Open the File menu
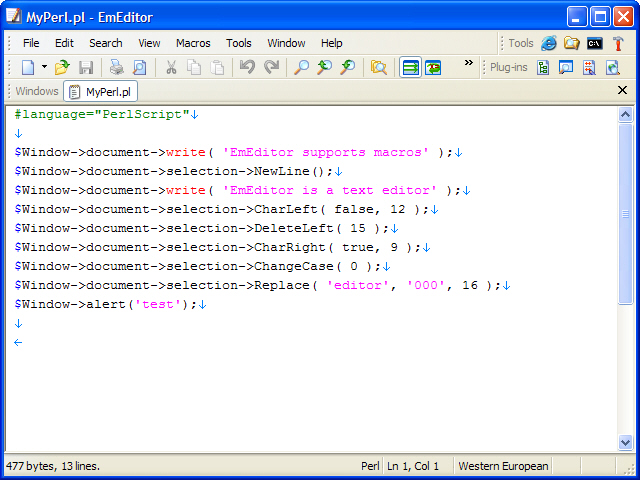This screenshot has width=640, height=480. 31,43
